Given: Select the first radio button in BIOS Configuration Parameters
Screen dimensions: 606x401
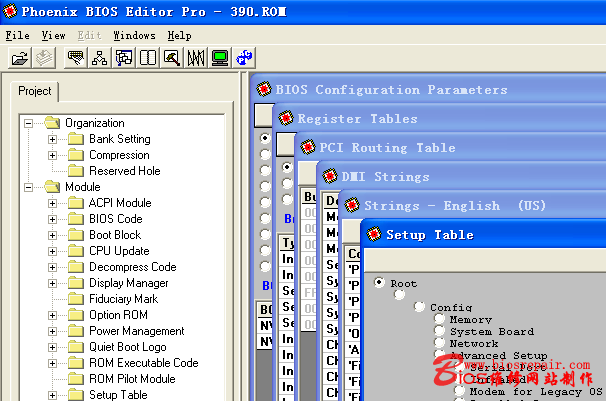Looking at the screenshot, I should pos(265,138).
